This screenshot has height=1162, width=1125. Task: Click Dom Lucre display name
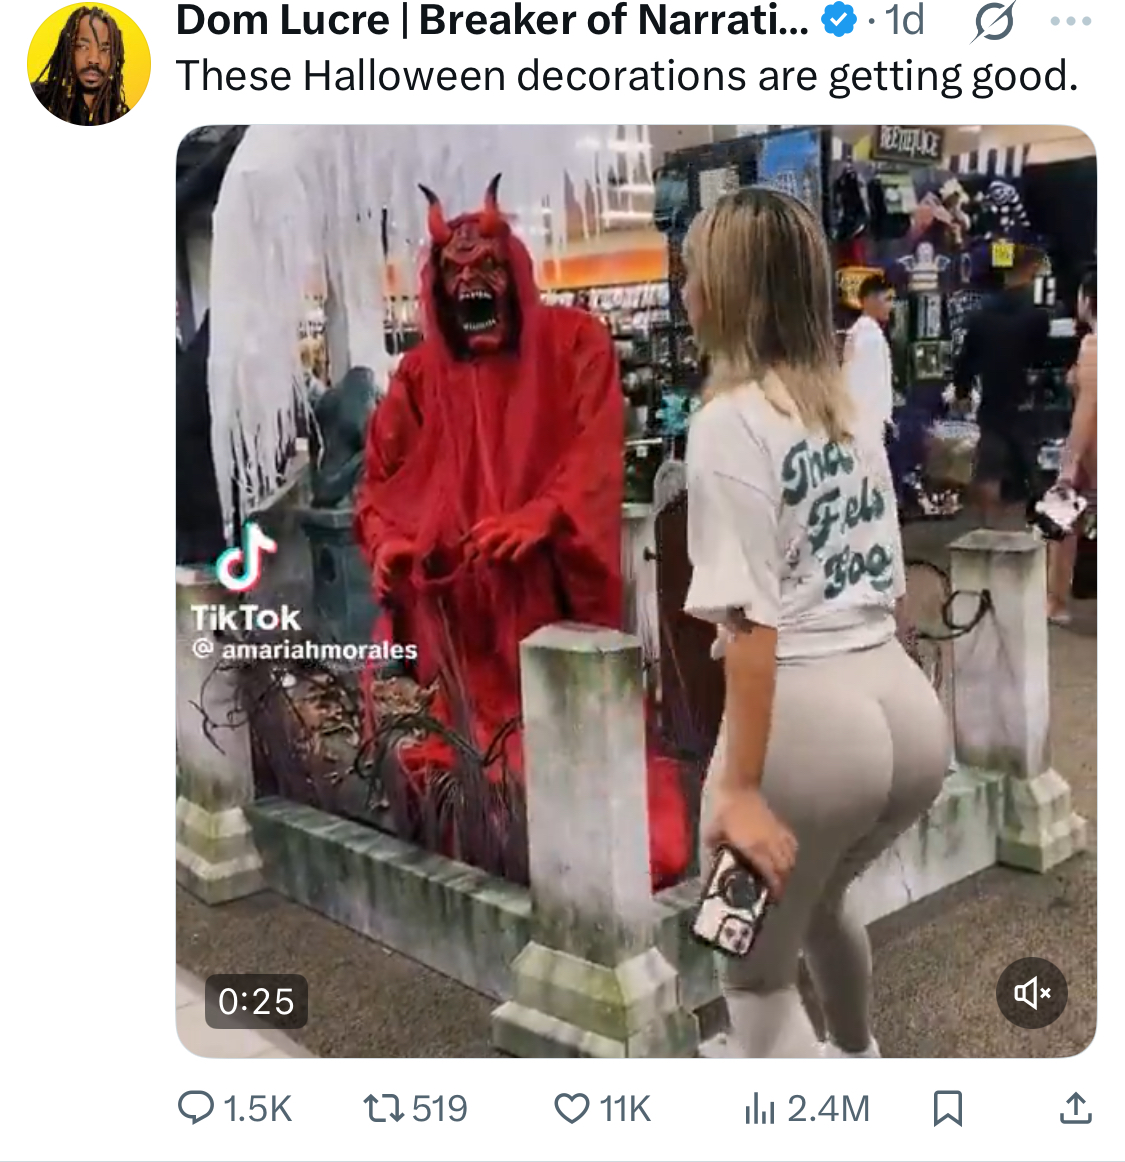pos(492,20)
